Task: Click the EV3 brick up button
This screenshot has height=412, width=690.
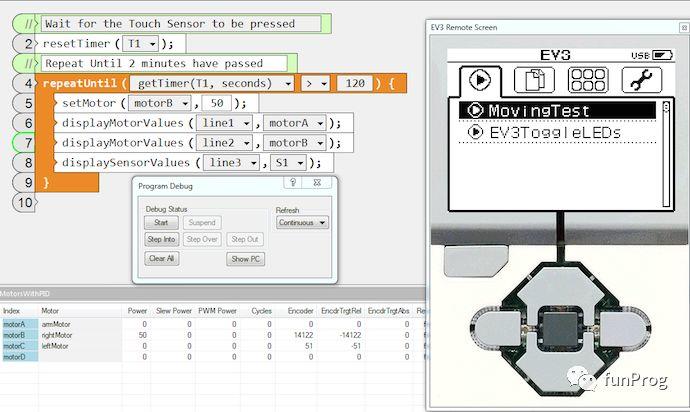Action: (560, 287)
